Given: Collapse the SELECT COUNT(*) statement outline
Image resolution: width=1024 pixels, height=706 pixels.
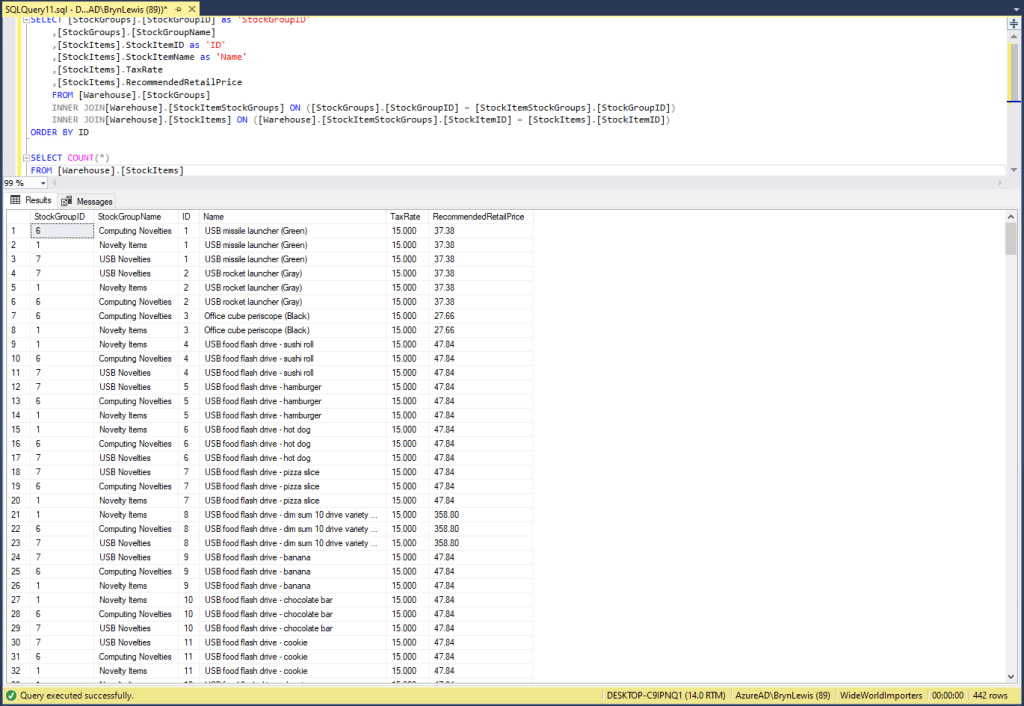Looking at the screenshot, I should (x=25, y=158).
